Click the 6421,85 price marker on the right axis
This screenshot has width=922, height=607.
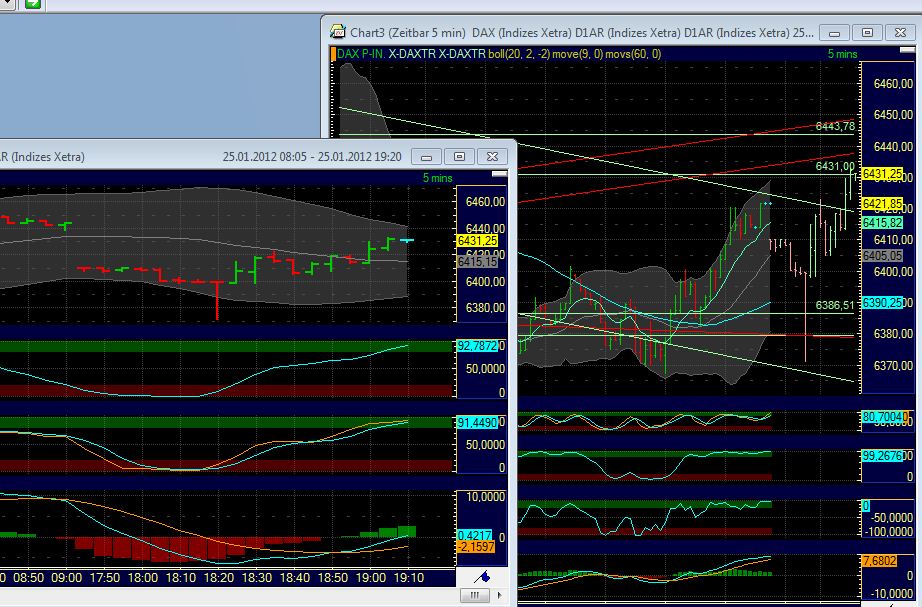click(880, 203)
